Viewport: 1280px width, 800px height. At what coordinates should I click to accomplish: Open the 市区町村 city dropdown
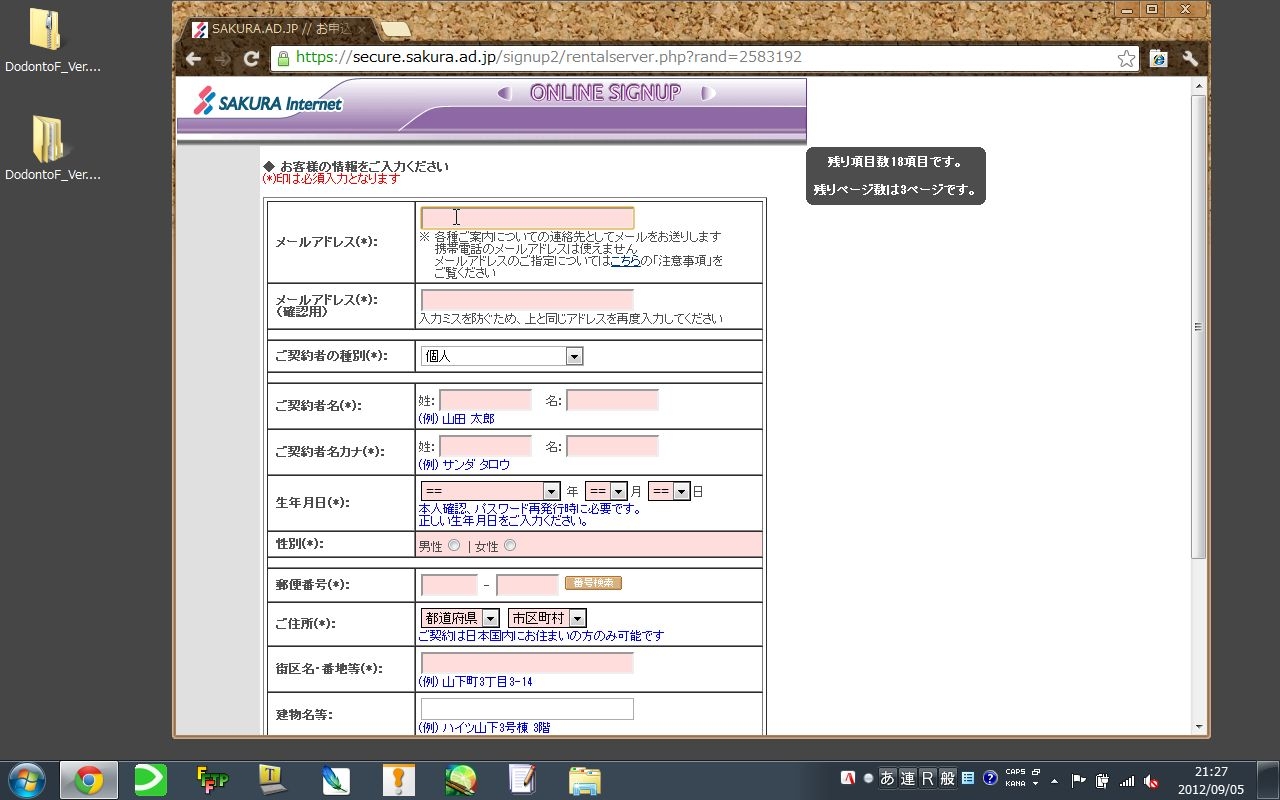point(547,618)
